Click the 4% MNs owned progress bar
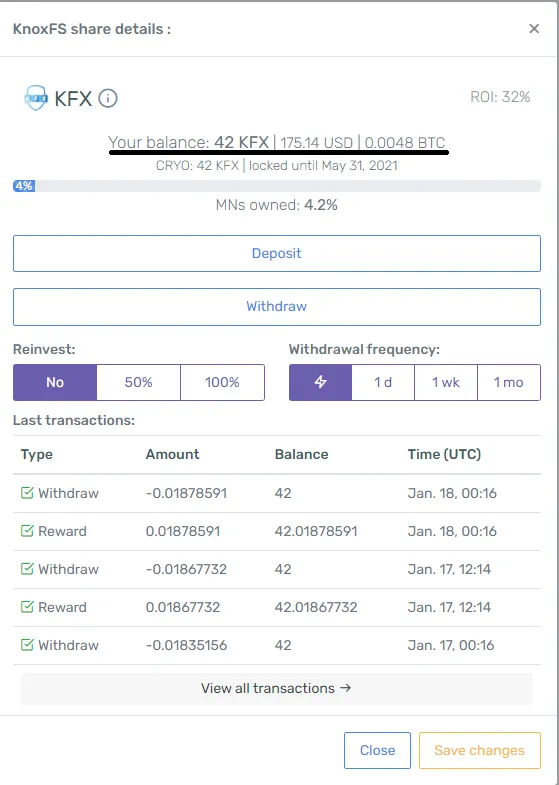 tap(277, 186)
